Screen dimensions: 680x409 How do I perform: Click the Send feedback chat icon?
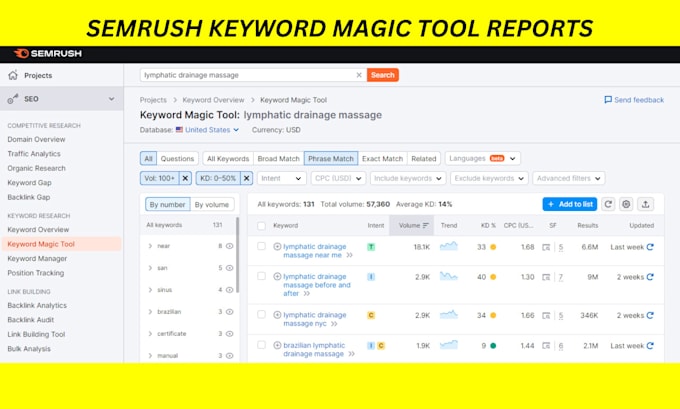(x=608, y=100)
